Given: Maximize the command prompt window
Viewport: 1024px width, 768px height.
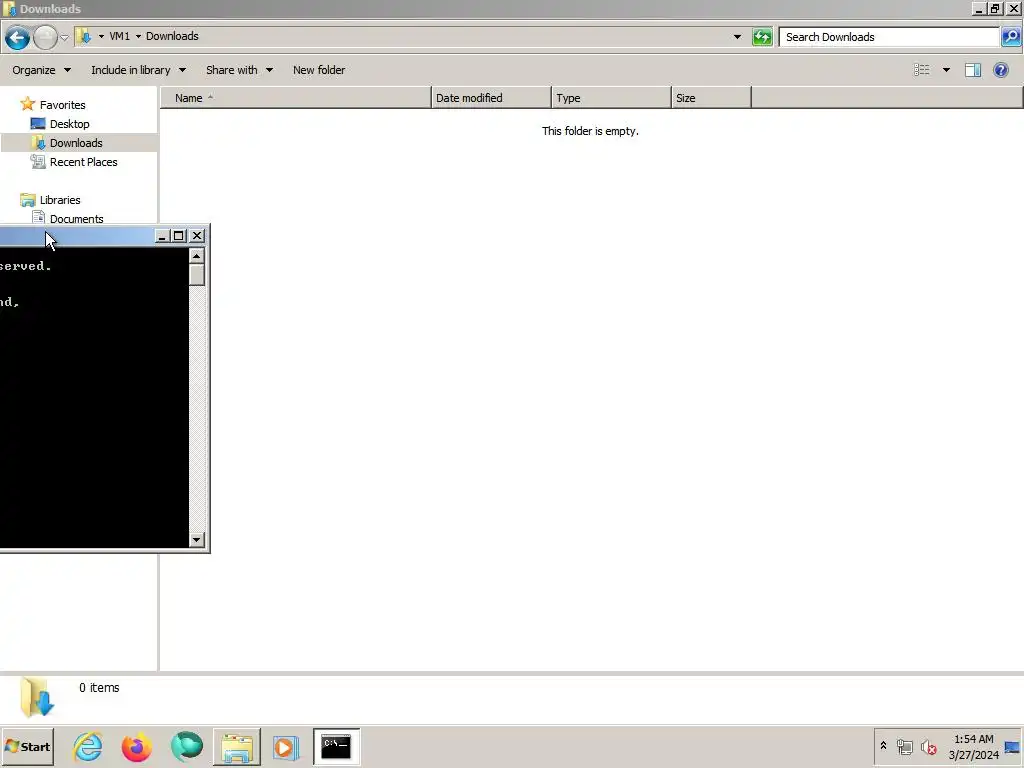Looking at the screenshot, I should [x=179, y=236].
